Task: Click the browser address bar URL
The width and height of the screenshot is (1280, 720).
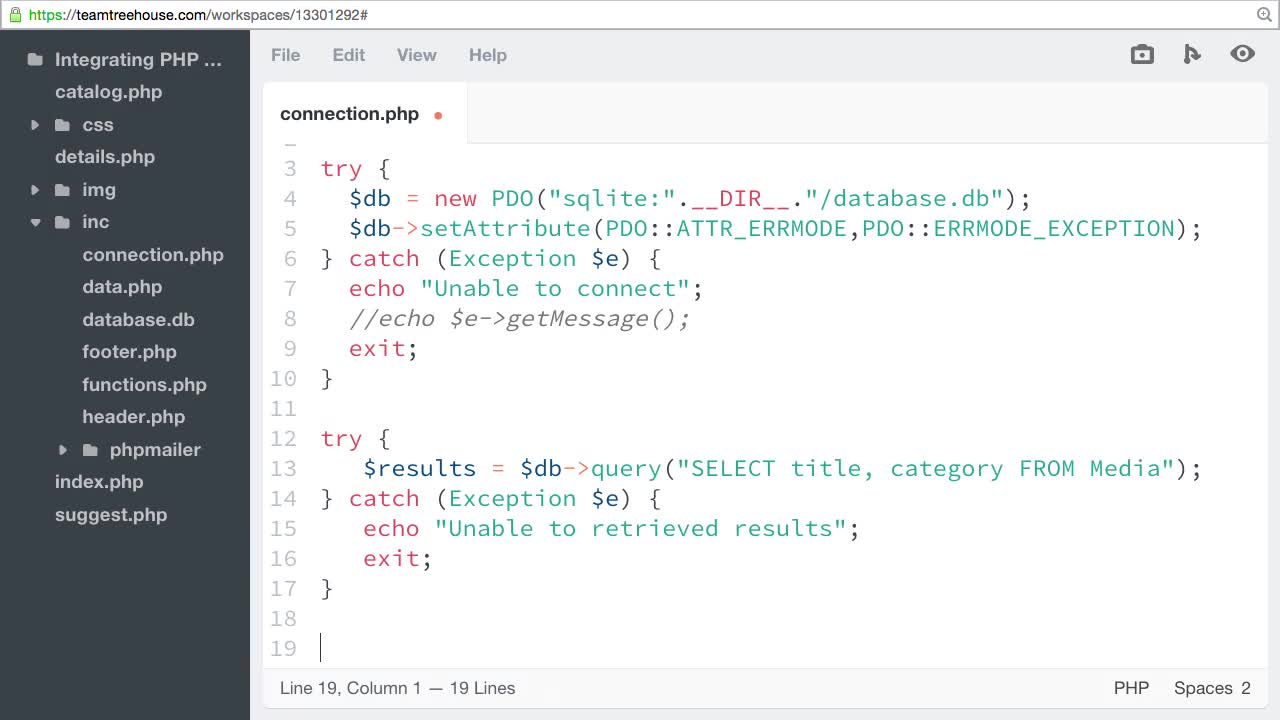Action: (198, 15)
